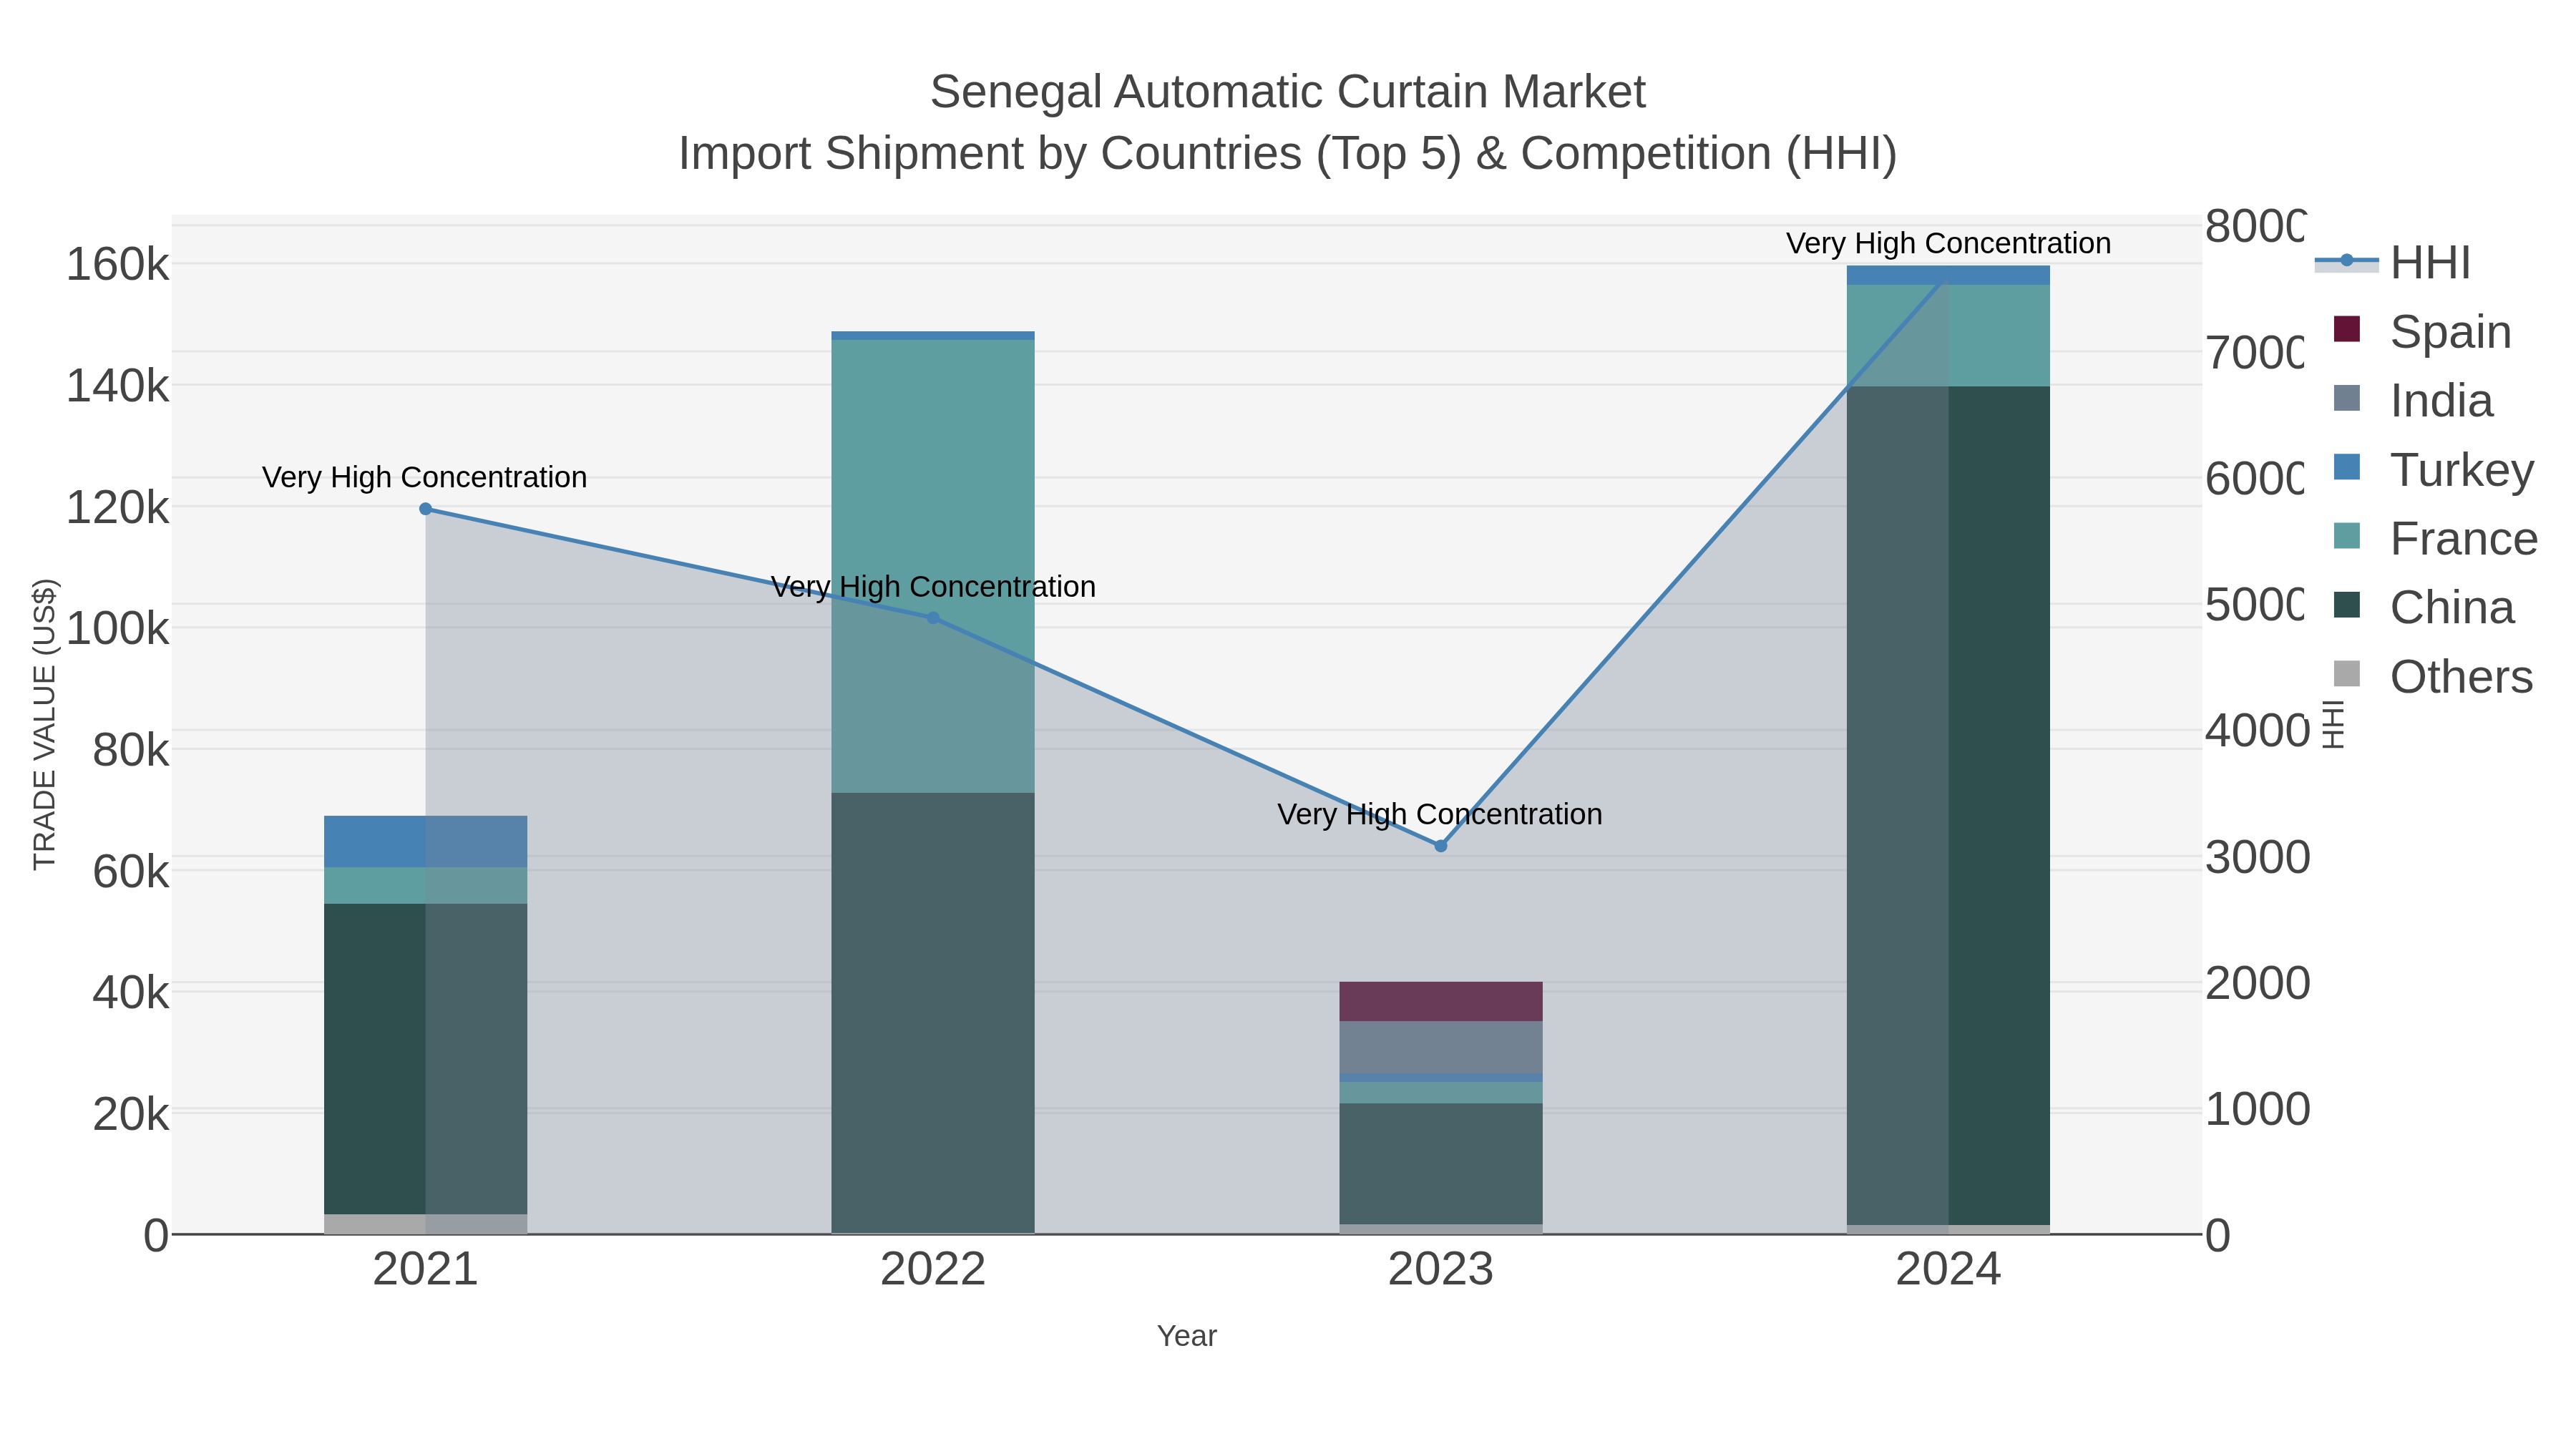Click the 160k y-axis tick label
The image size is (2576, 1449).
[118, 265]
